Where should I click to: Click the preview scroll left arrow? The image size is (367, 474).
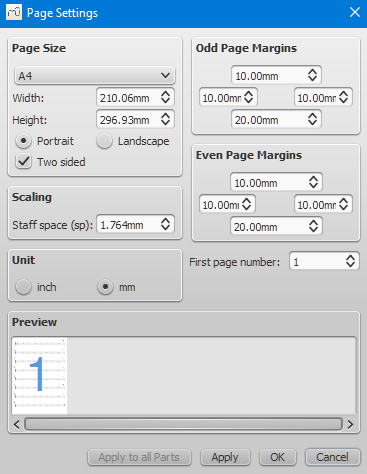[17, 424]
